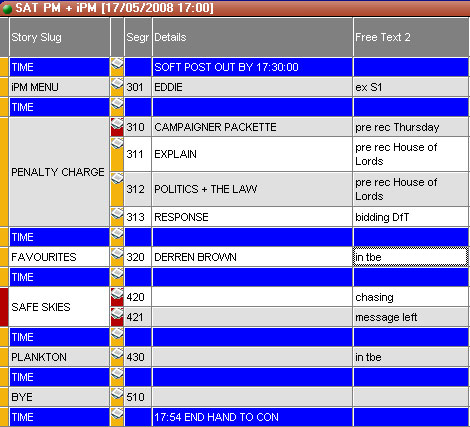Click the script icon in the BYE row
470x427 pixels.
pyautogui.click(x=117, y=397)
